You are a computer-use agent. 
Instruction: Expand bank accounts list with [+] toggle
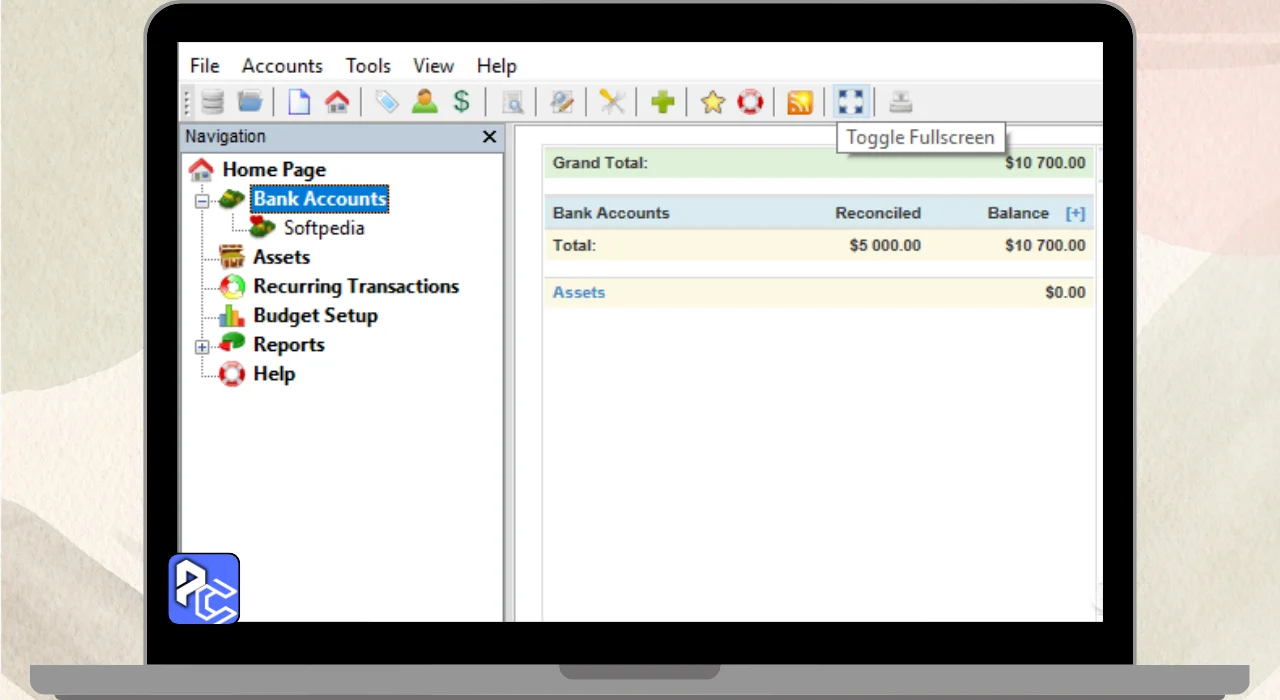pyautogui.click(x=1075, y=213)
